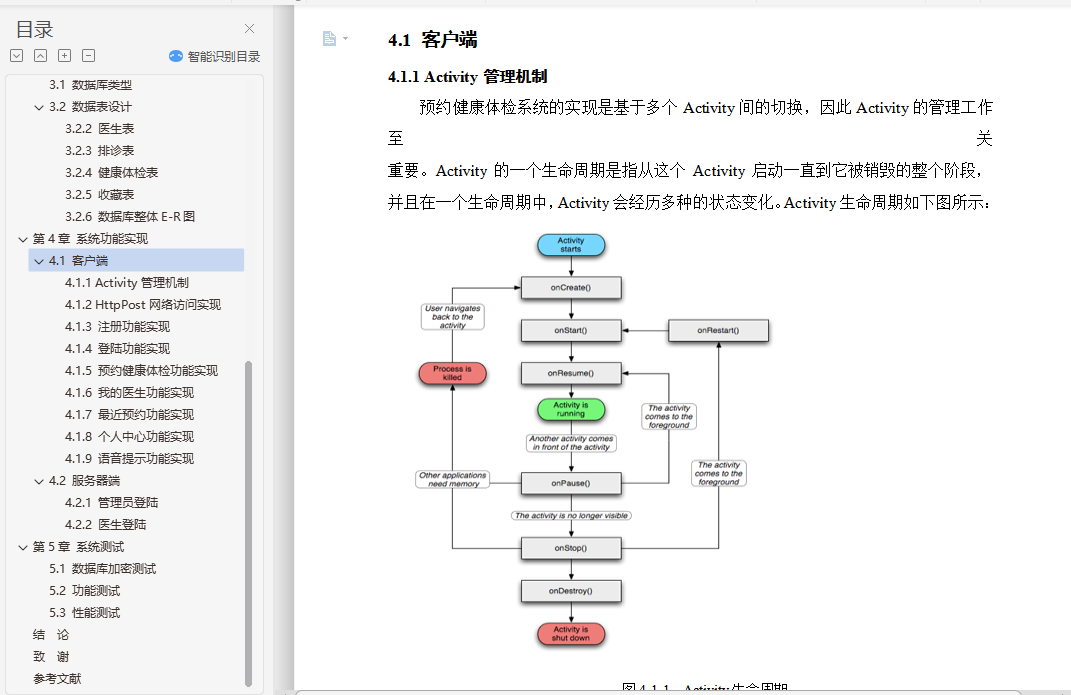Collapse the 3.2 数据表设计 section
Screen dimensions: 1071x695
pyautogui.click(x=39, y=107)
